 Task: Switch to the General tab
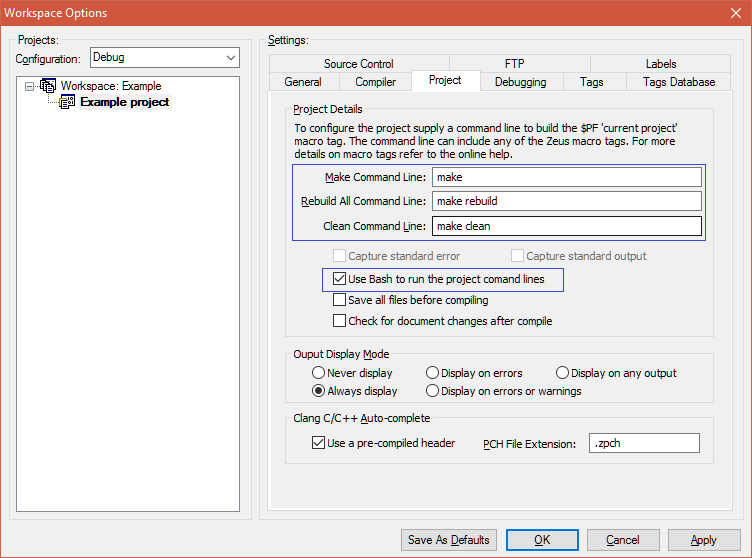tap(303, 82)
